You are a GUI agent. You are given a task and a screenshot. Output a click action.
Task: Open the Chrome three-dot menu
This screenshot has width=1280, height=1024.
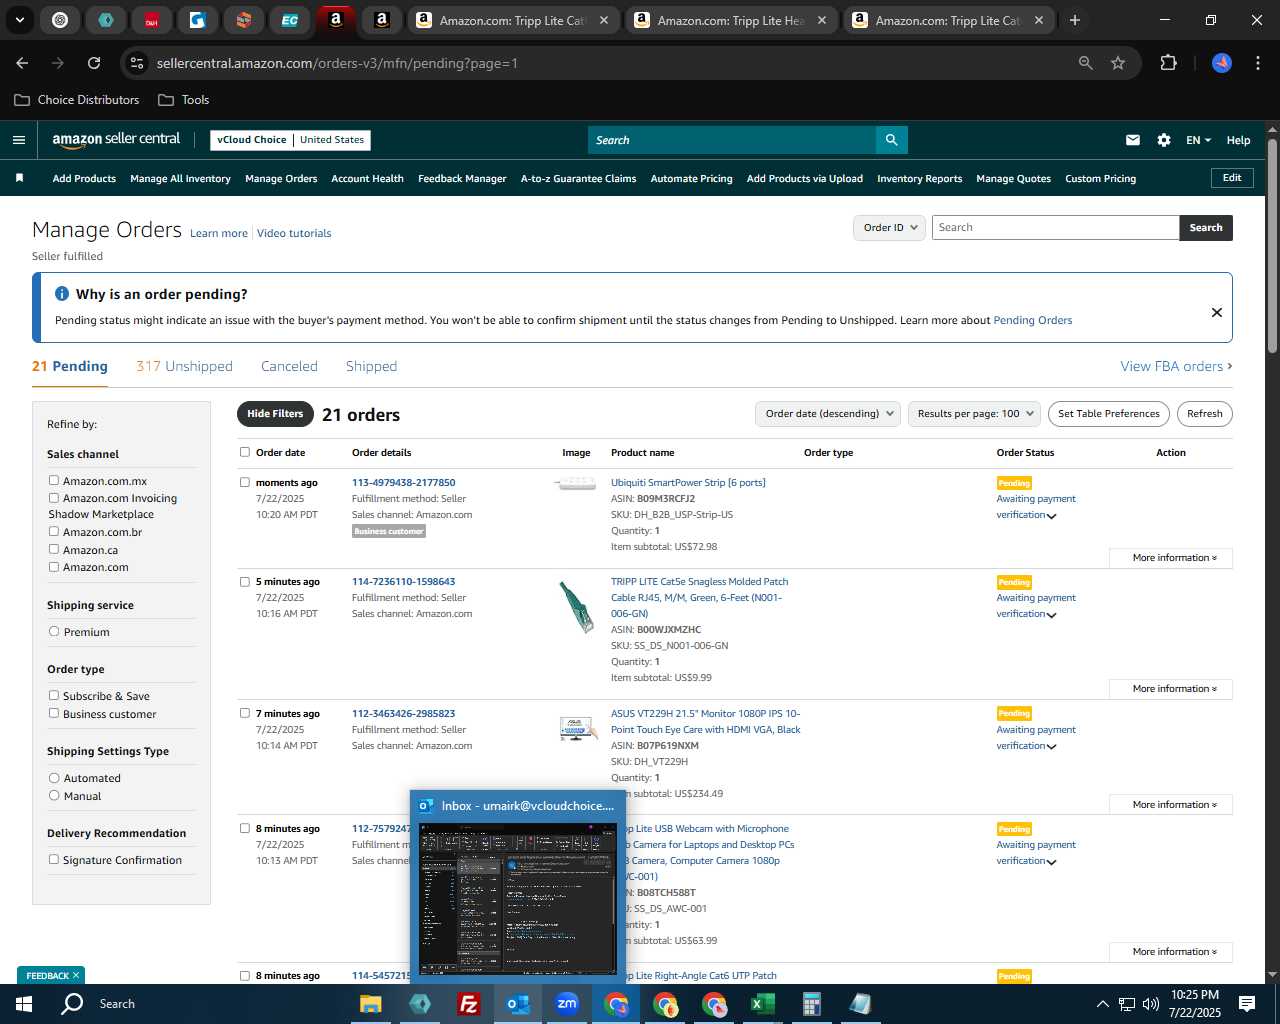1256,63
